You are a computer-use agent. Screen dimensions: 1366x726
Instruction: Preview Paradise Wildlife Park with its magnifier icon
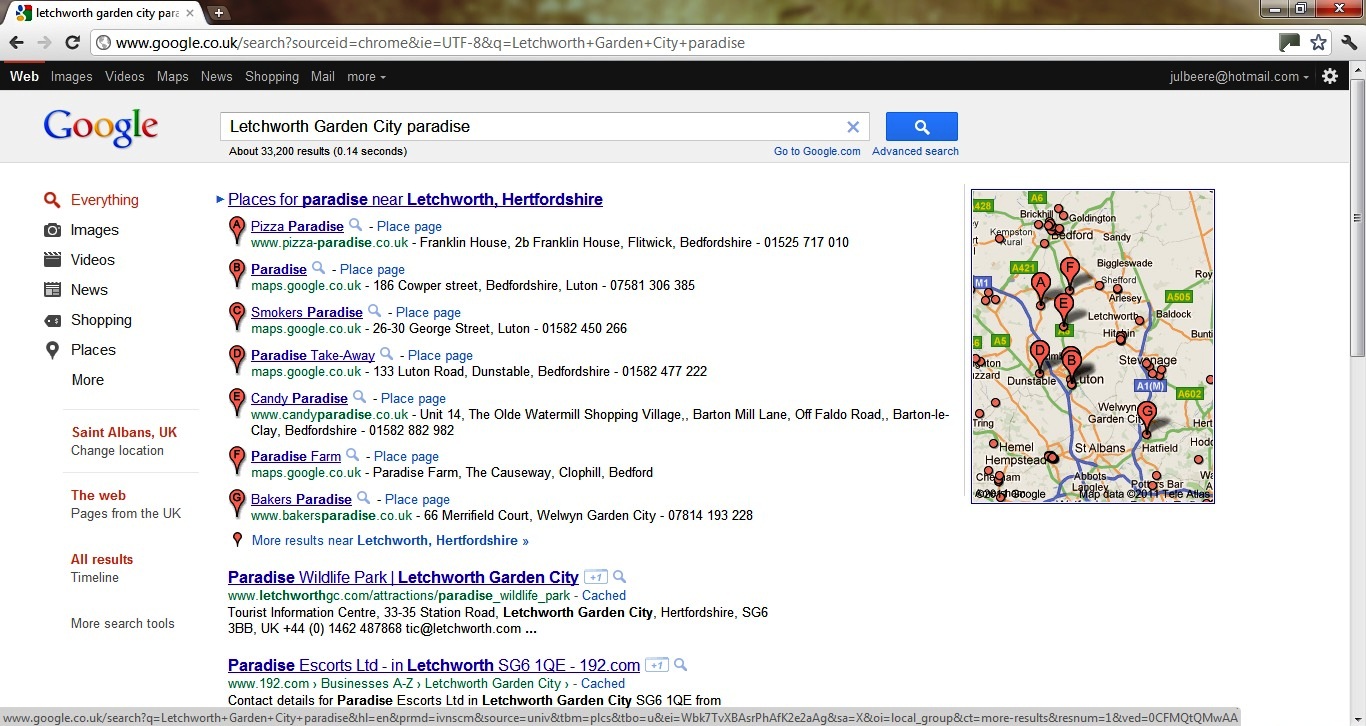coord(619,577)
